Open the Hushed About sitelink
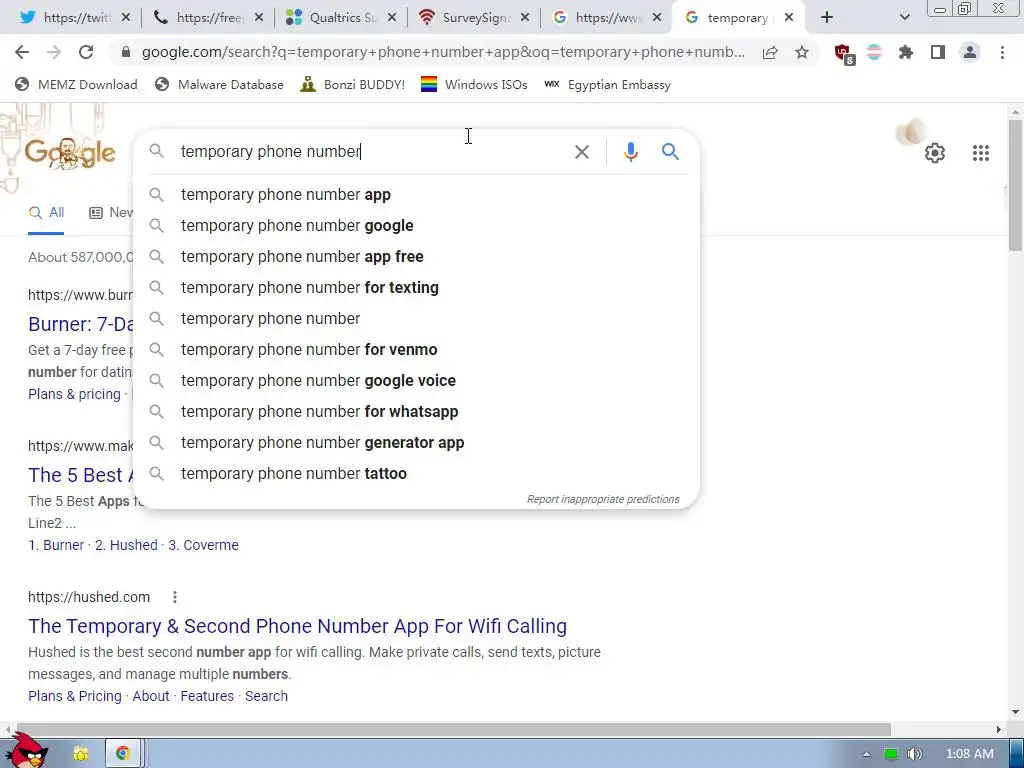This screenshot has width=1024, height=768. click(x=151, y=696)
